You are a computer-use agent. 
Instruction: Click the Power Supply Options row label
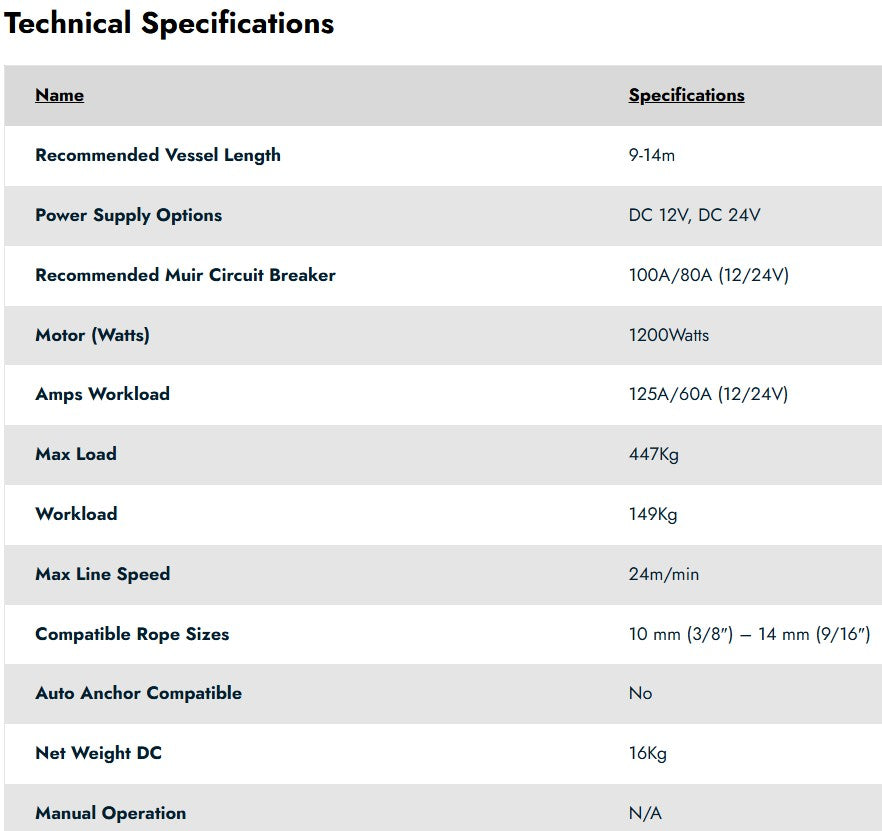[x=129, y=215]
